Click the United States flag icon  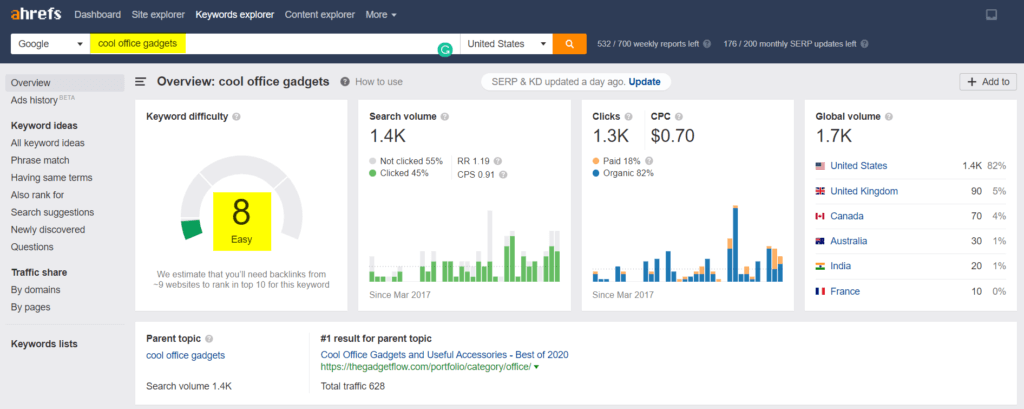[820, 166]
